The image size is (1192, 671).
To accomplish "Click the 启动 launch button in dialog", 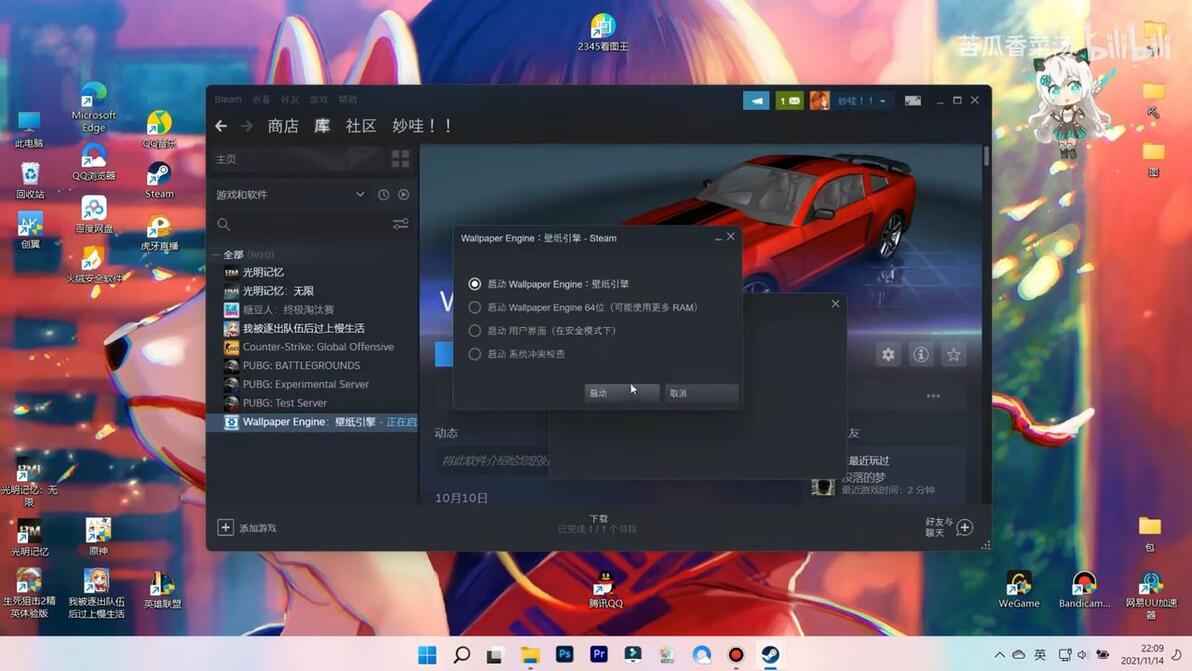I will pos(621,393).
